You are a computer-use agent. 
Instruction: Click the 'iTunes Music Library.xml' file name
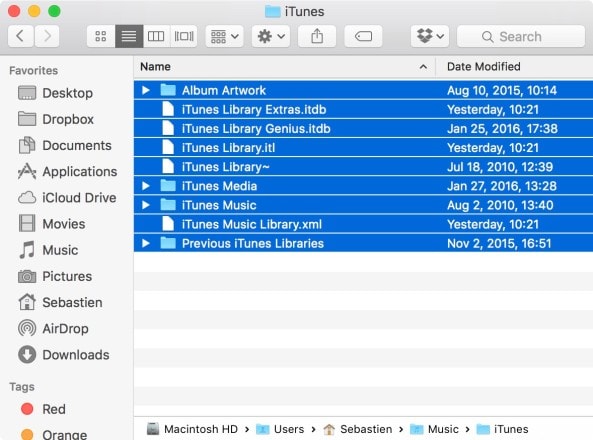click(252, 224)
